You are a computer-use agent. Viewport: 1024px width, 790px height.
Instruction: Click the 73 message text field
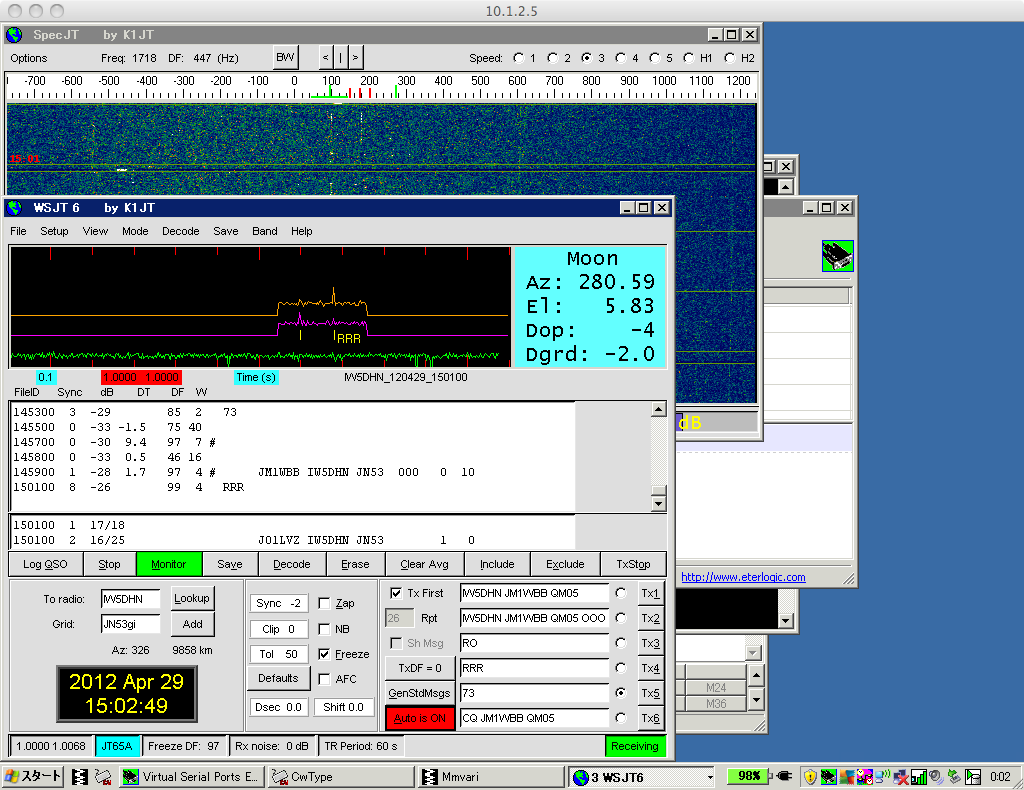pos(534,693)
